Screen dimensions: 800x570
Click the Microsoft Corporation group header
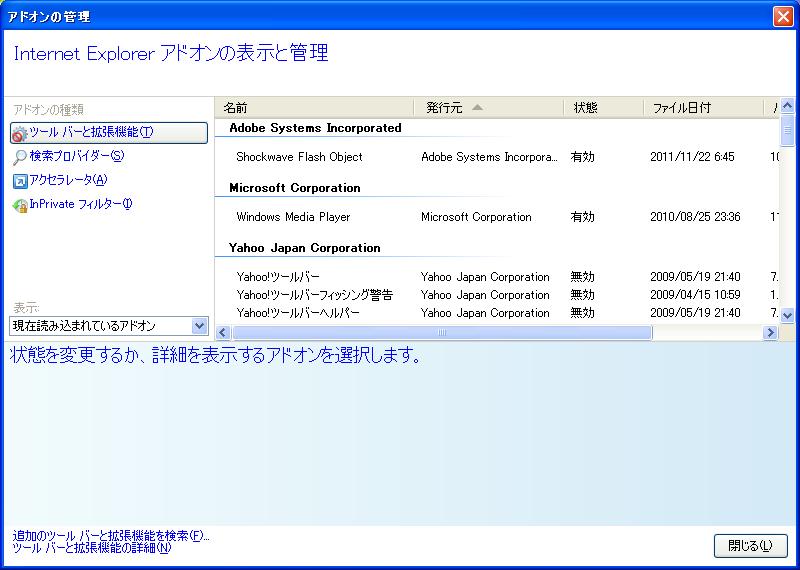pos(295,188)
